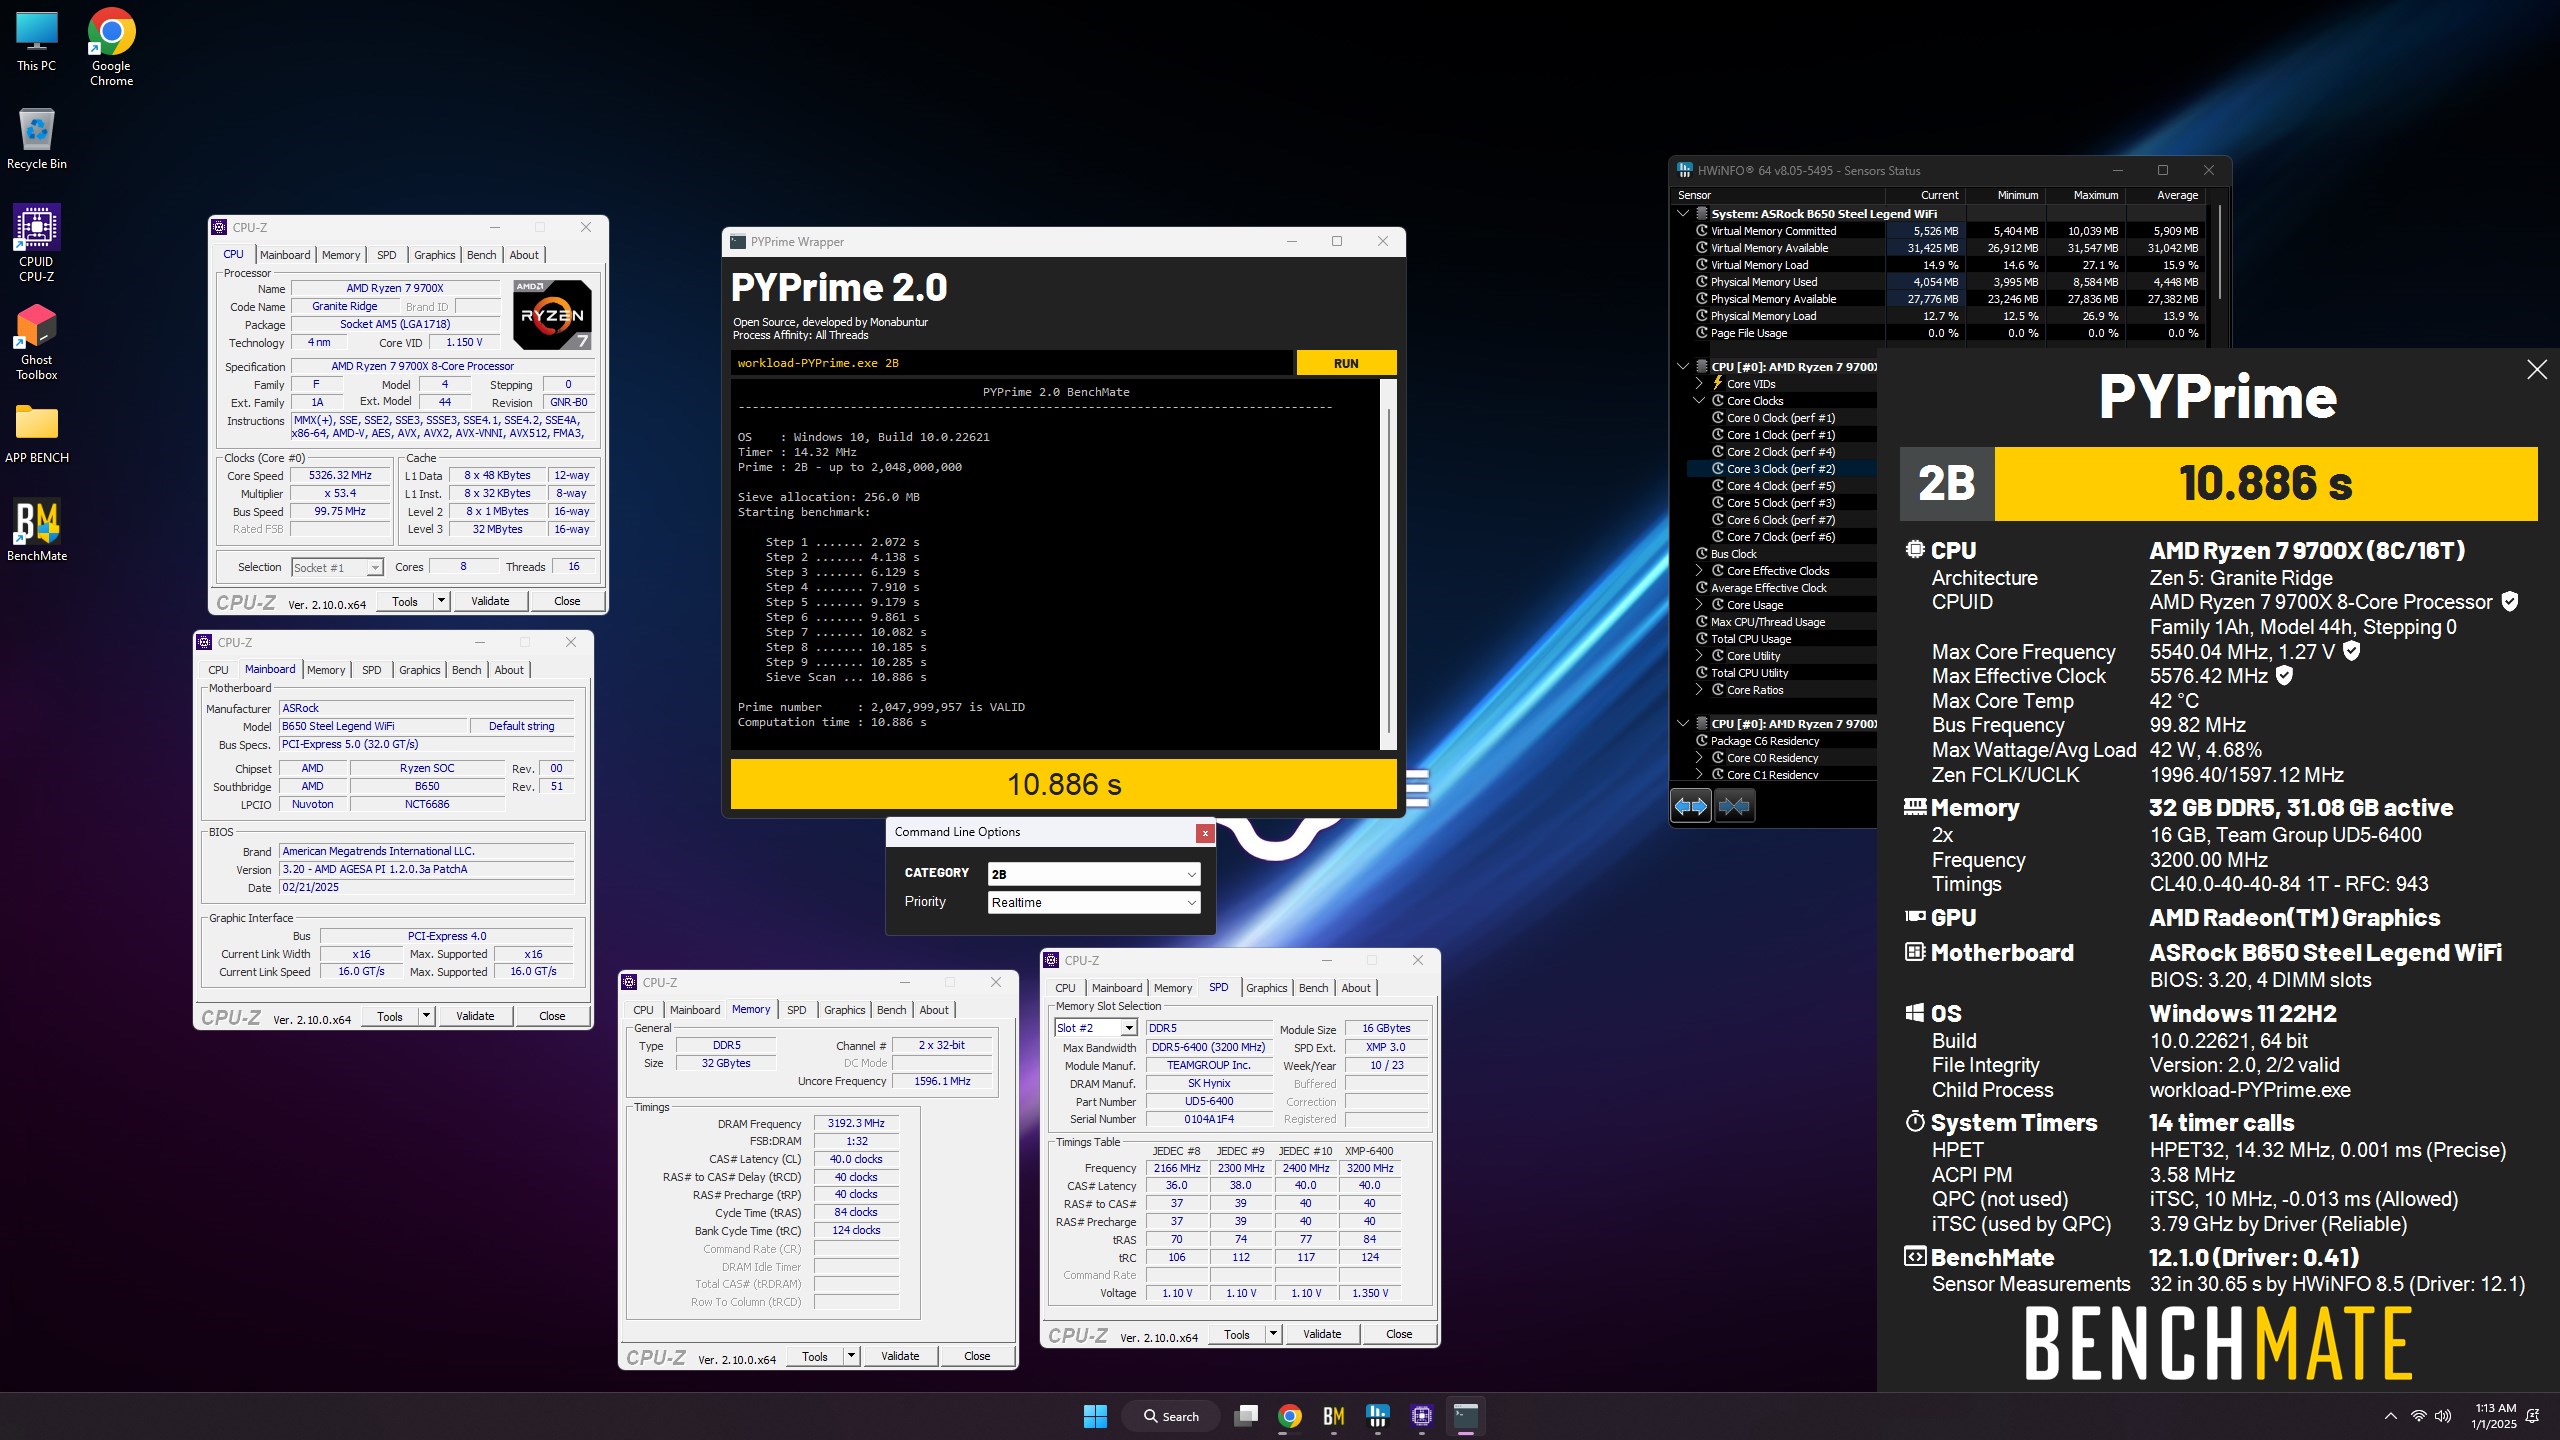Open the Priority Realtime dropdown
2560x1440 pixels.
tap(1094, 902)
